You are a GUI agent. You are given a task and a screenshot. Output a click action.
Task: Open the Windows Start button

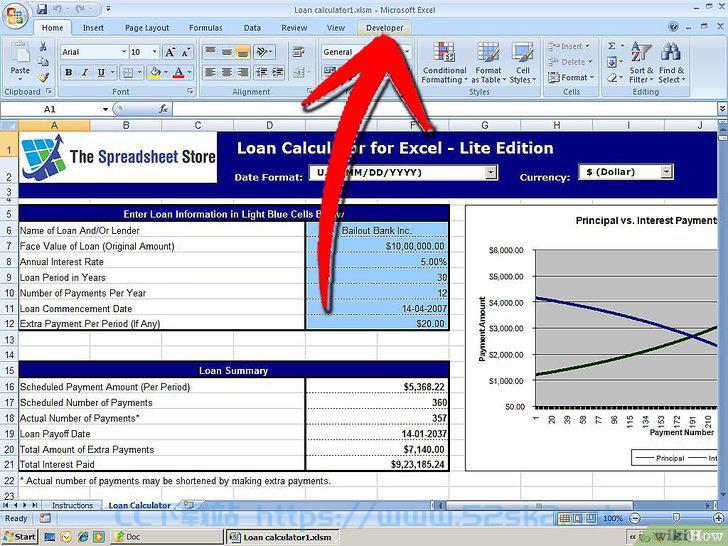20,537
